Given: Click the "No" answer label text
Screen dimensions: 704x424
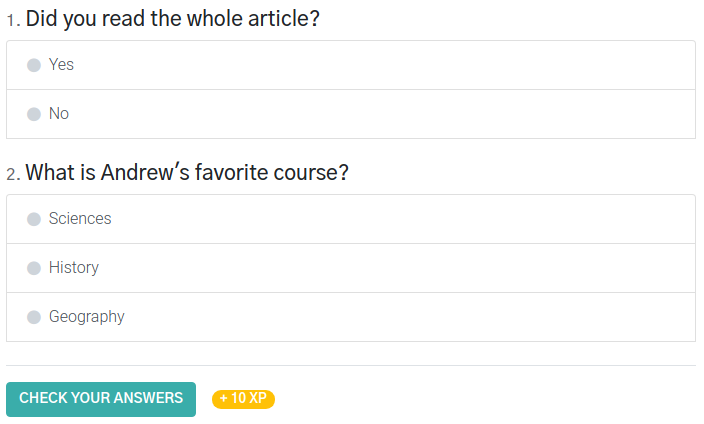Looking at the screenshot, I should pyautogui.click(x=59, y=114).
